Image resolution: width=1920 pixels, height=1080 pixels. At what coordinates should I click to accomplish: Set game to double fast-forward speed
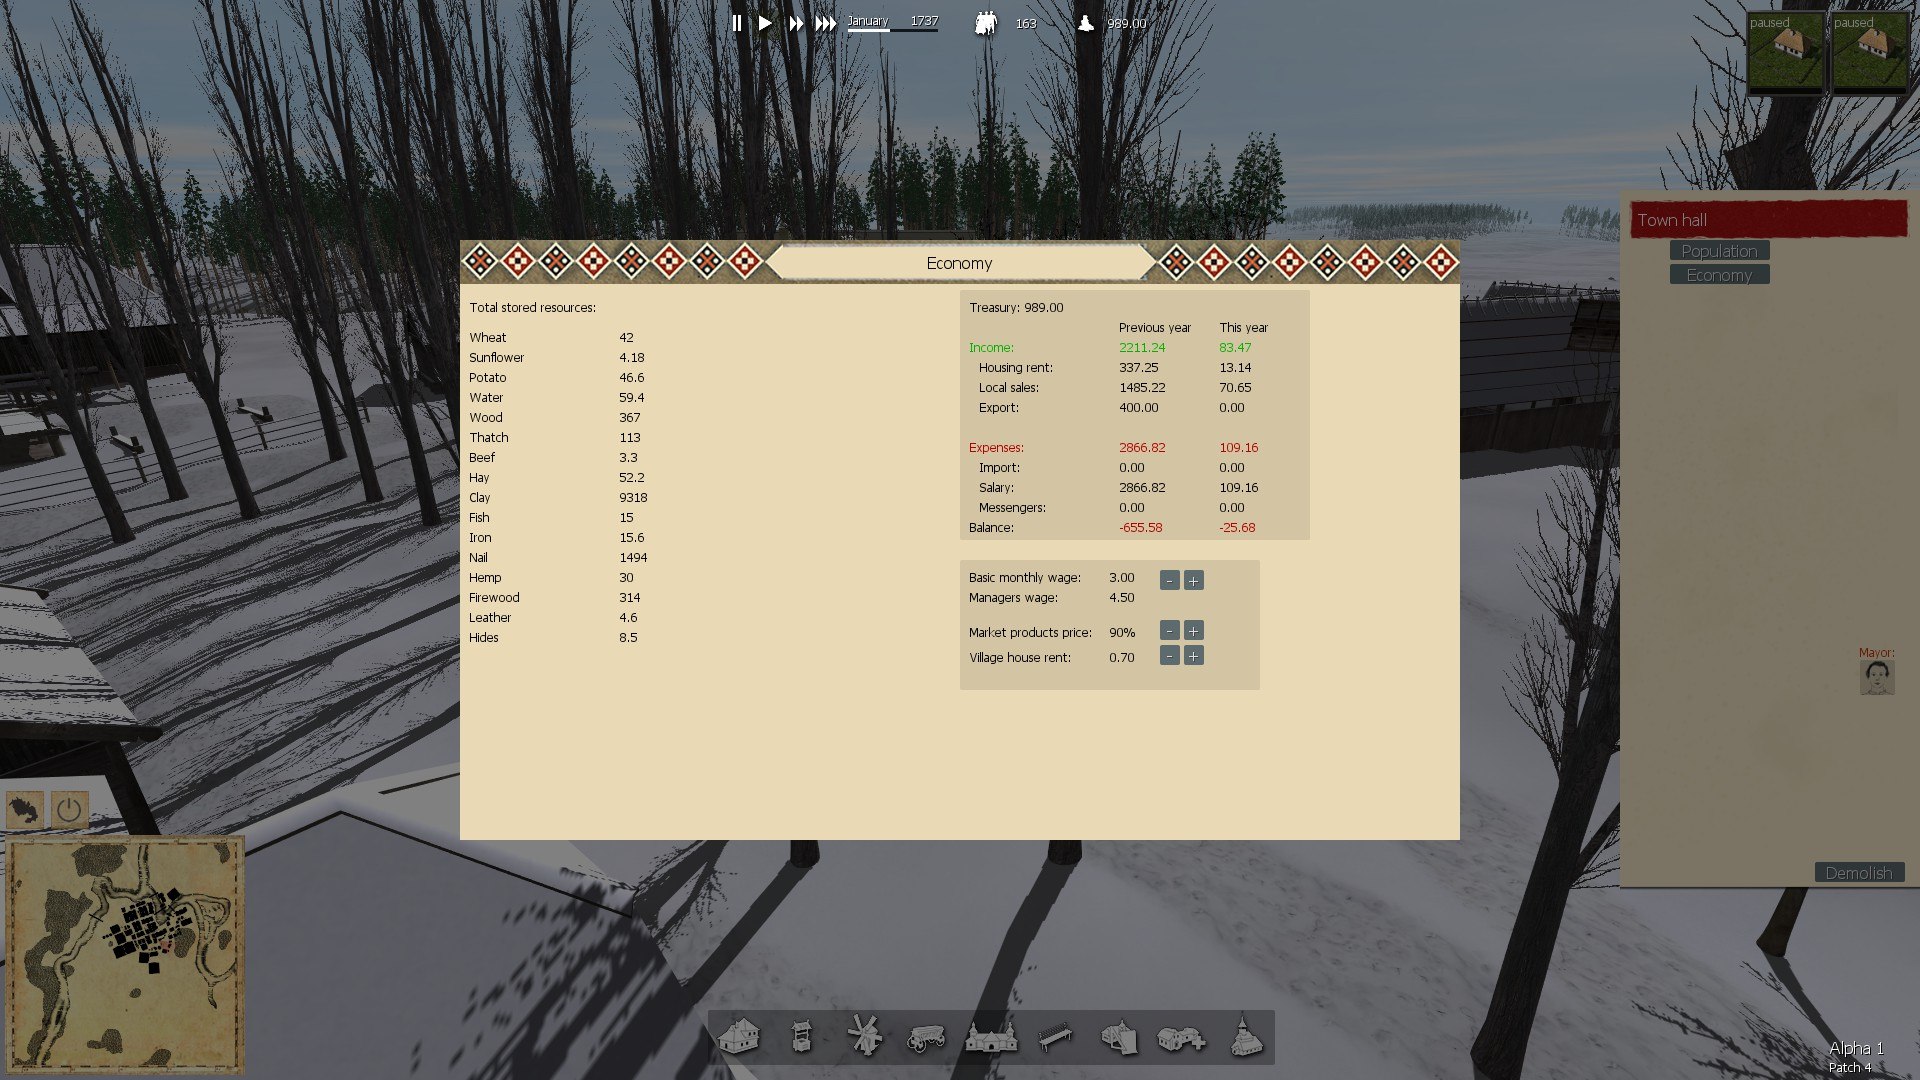pyautogui.click(x=796, y=23)
